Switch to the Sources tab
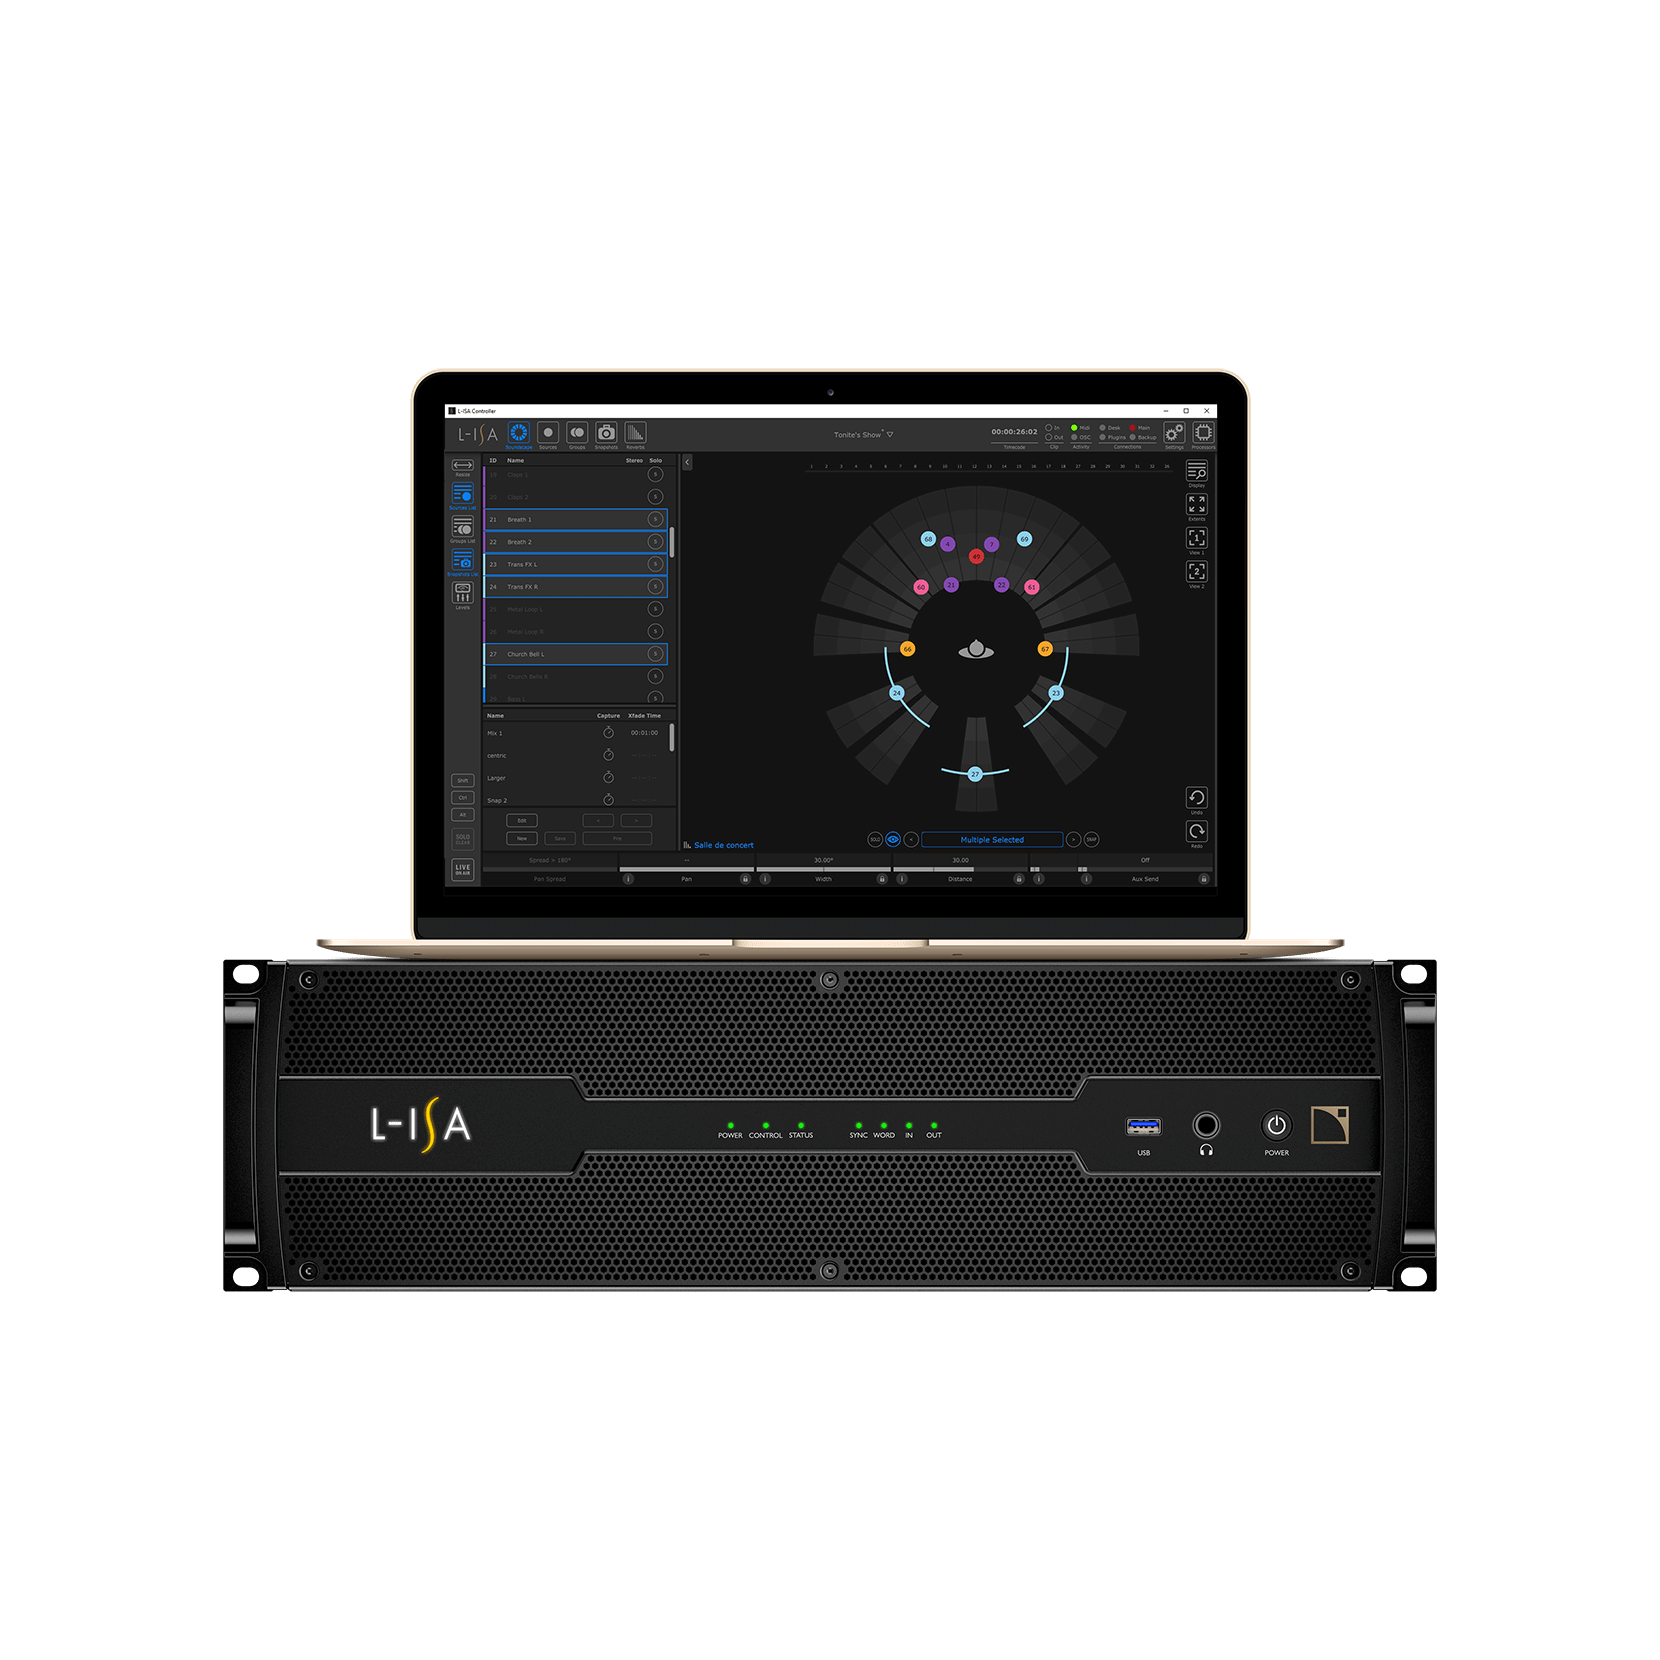The width and height of the screenshot is (1660, 1660). click(x=548, y=433)
